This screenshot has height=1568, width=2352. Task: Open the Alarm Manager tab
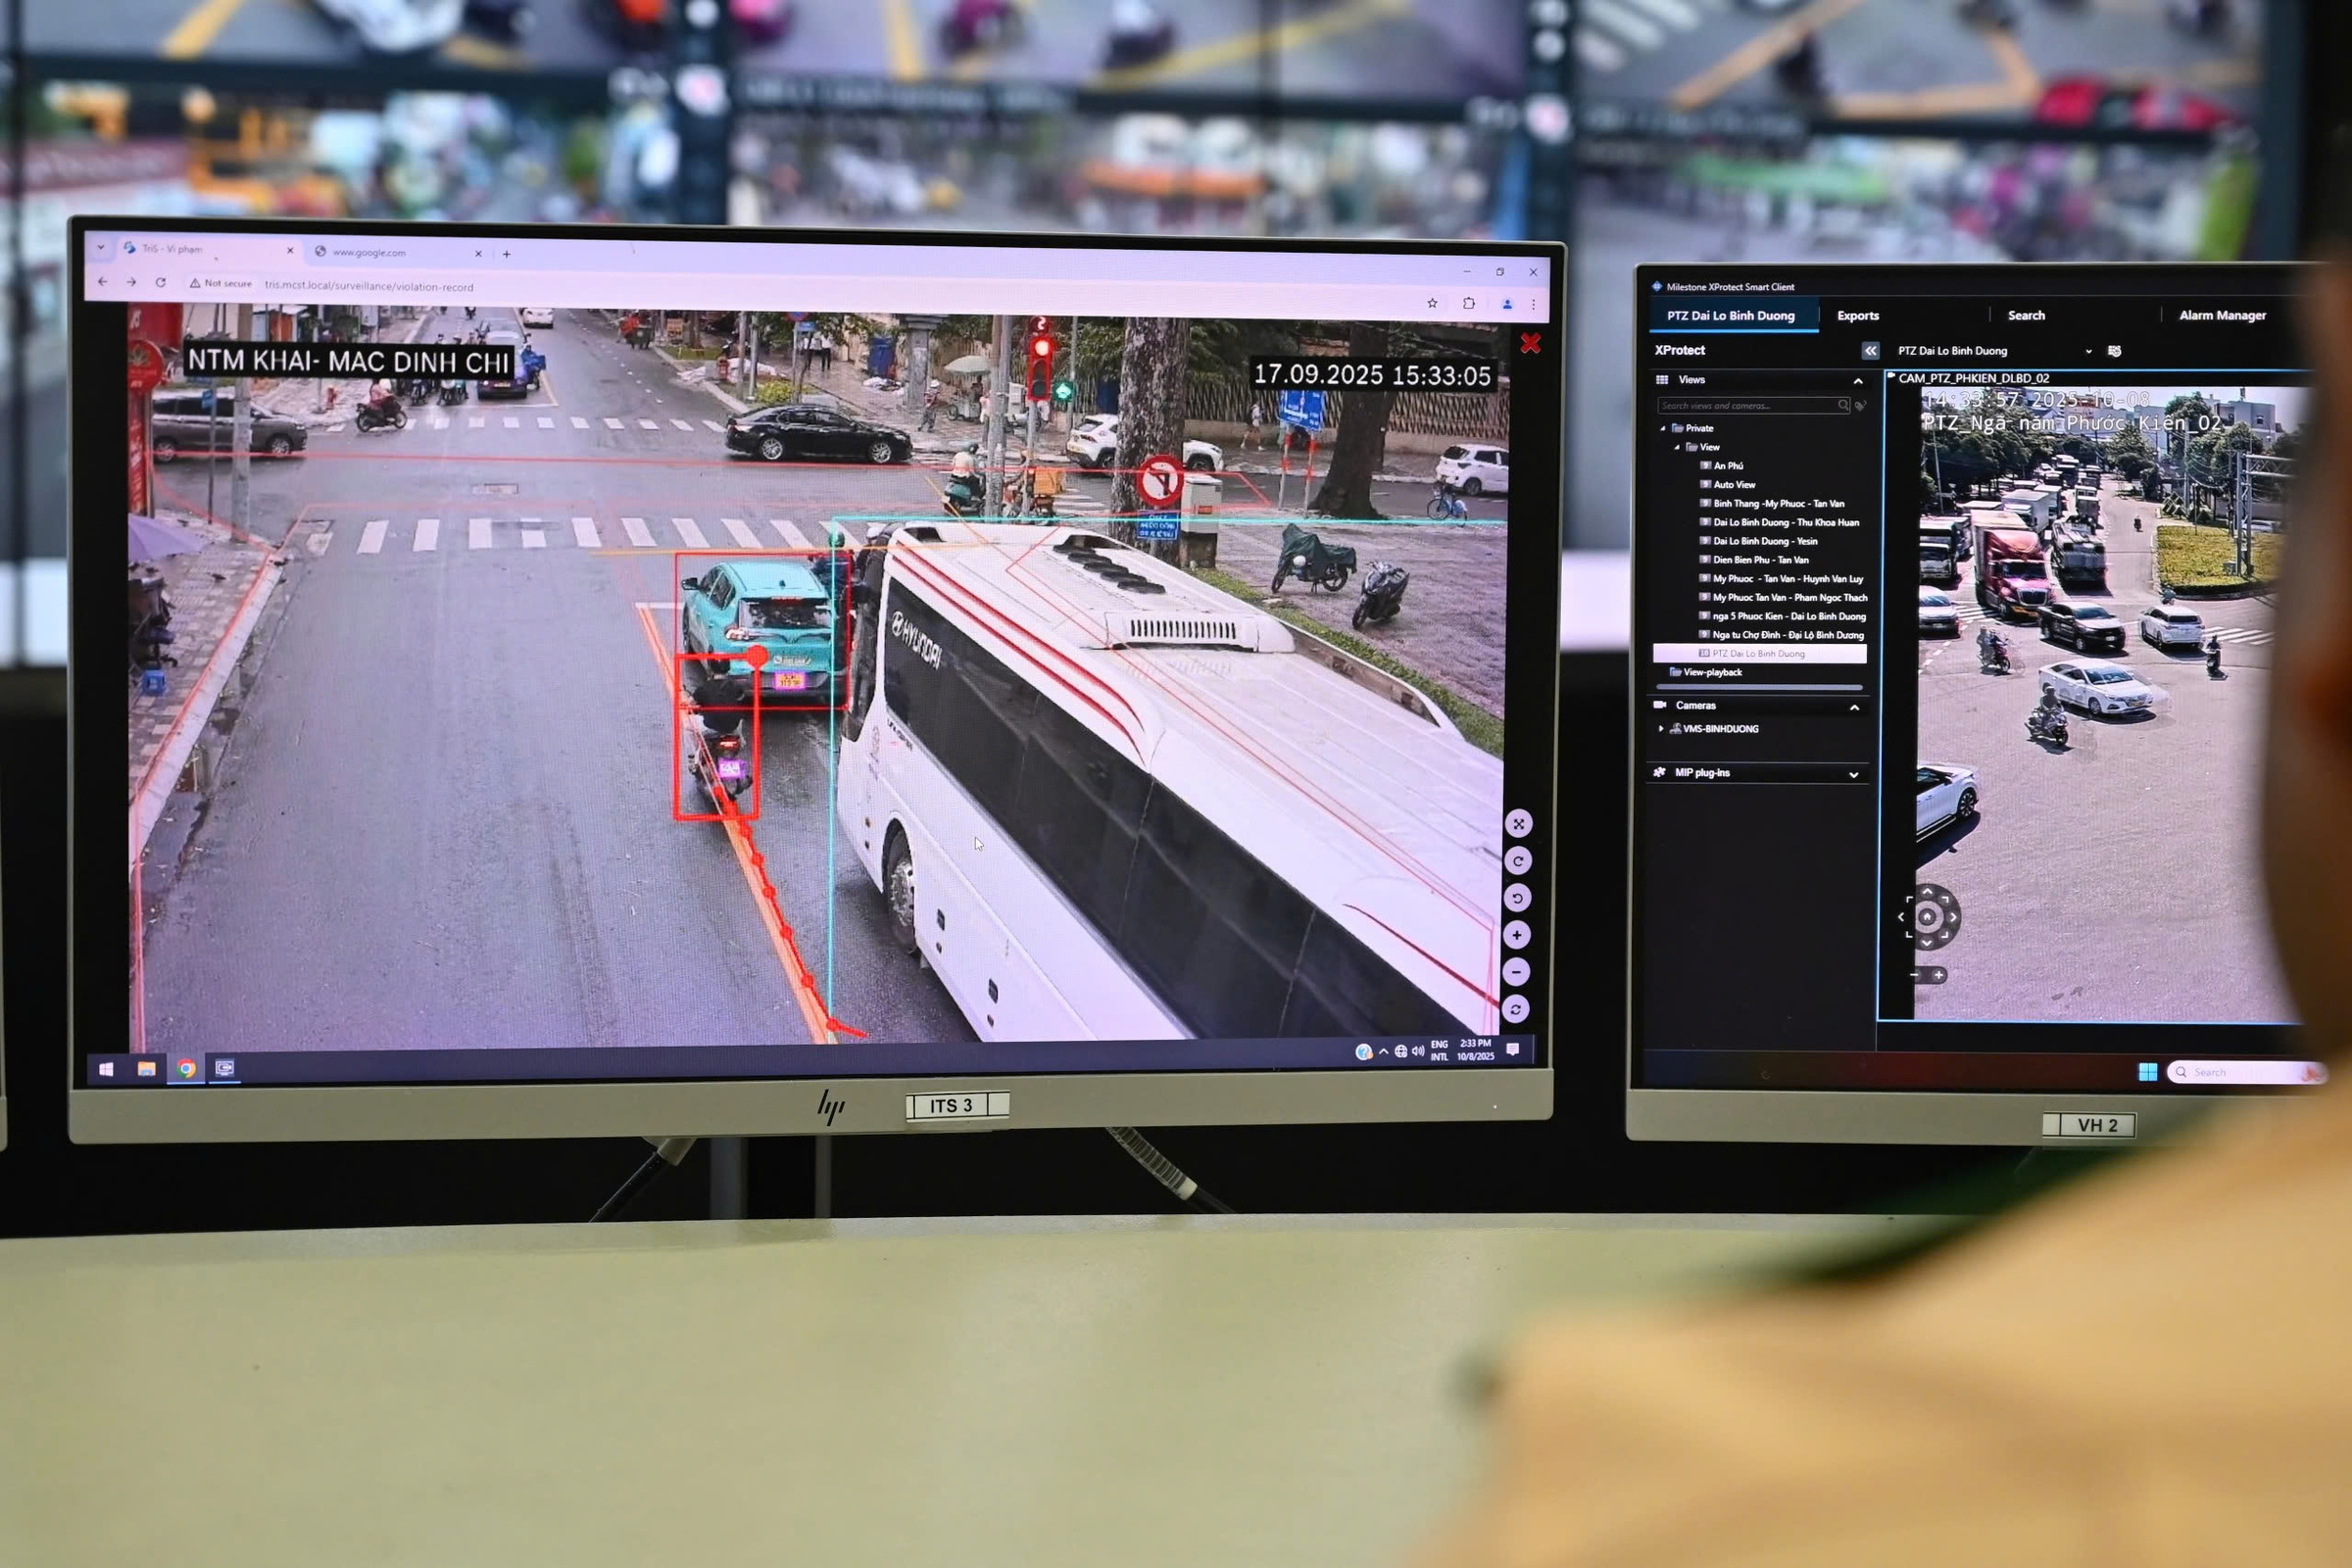(2222, 316)
